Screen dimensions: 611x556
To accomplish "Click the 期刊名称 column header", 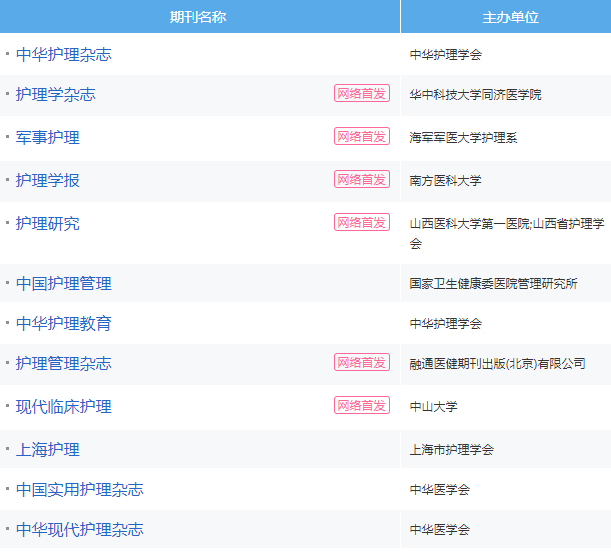I will 198,17.
